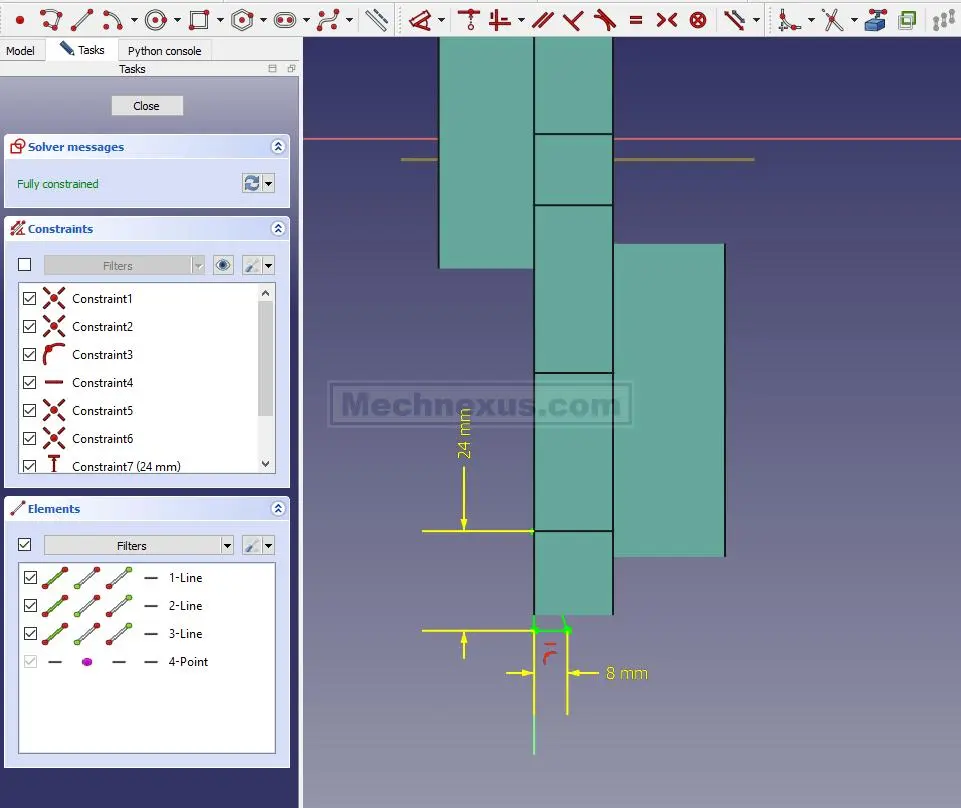Viewport: 961px width, 808px height.
Task: Select Constraint7 (24 mm) in list
Action: pos(126,466)
